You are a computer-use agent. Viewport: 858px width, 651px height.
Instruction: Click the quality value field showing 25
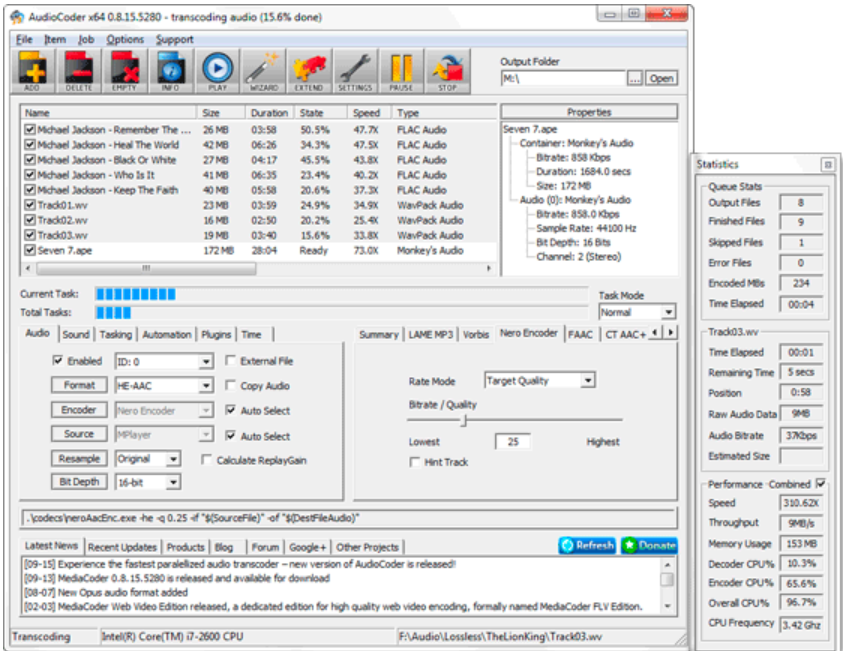pos(513,441)
